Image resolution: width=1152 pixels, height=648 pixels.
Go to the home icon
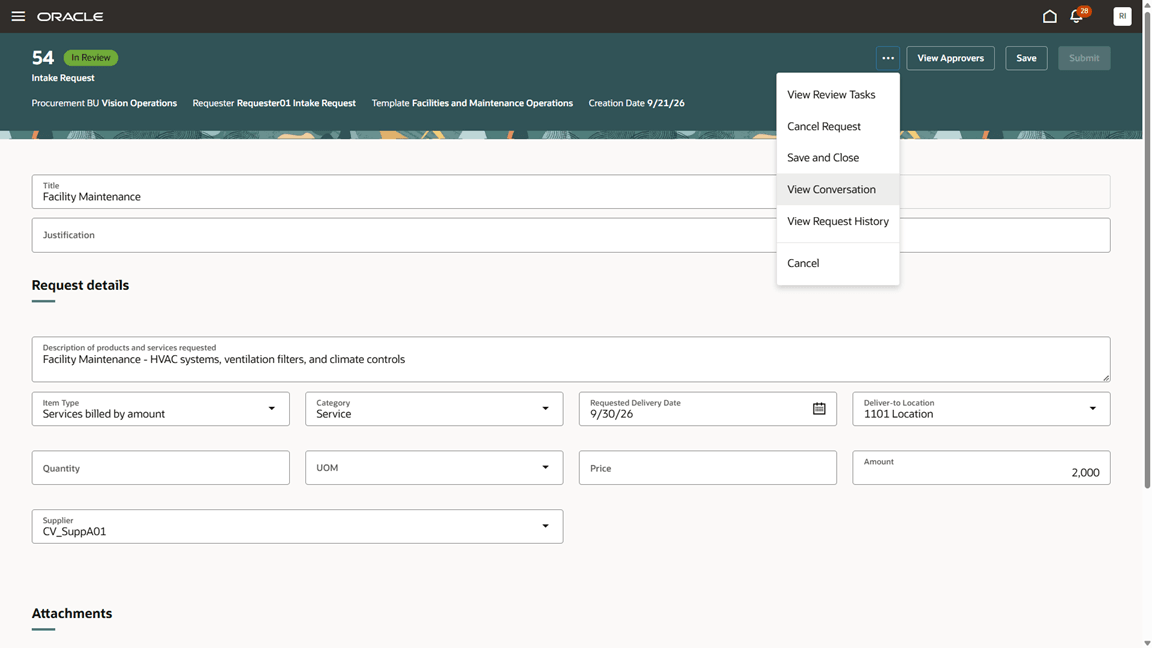tap(1049, 16)
